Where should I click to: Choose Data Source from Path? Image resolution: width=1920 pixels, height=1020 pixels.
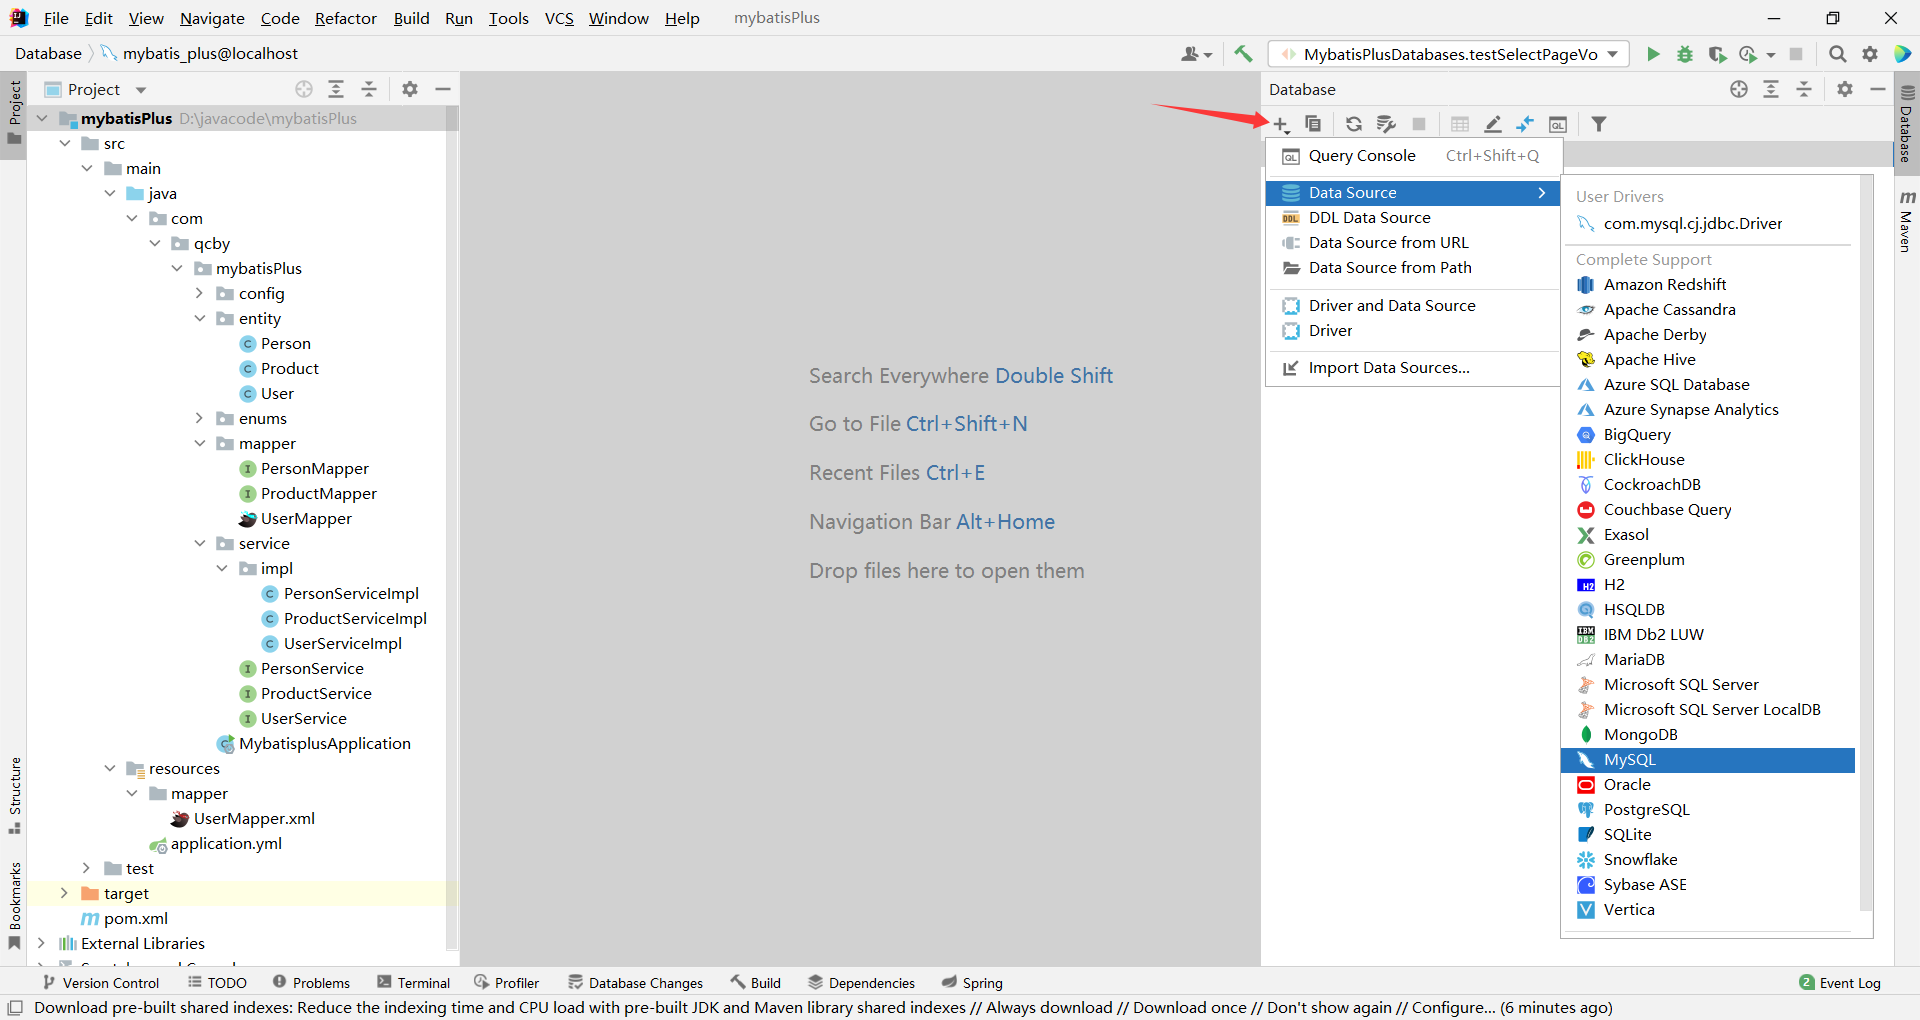pyautogui.click(x=1412, y=267)
